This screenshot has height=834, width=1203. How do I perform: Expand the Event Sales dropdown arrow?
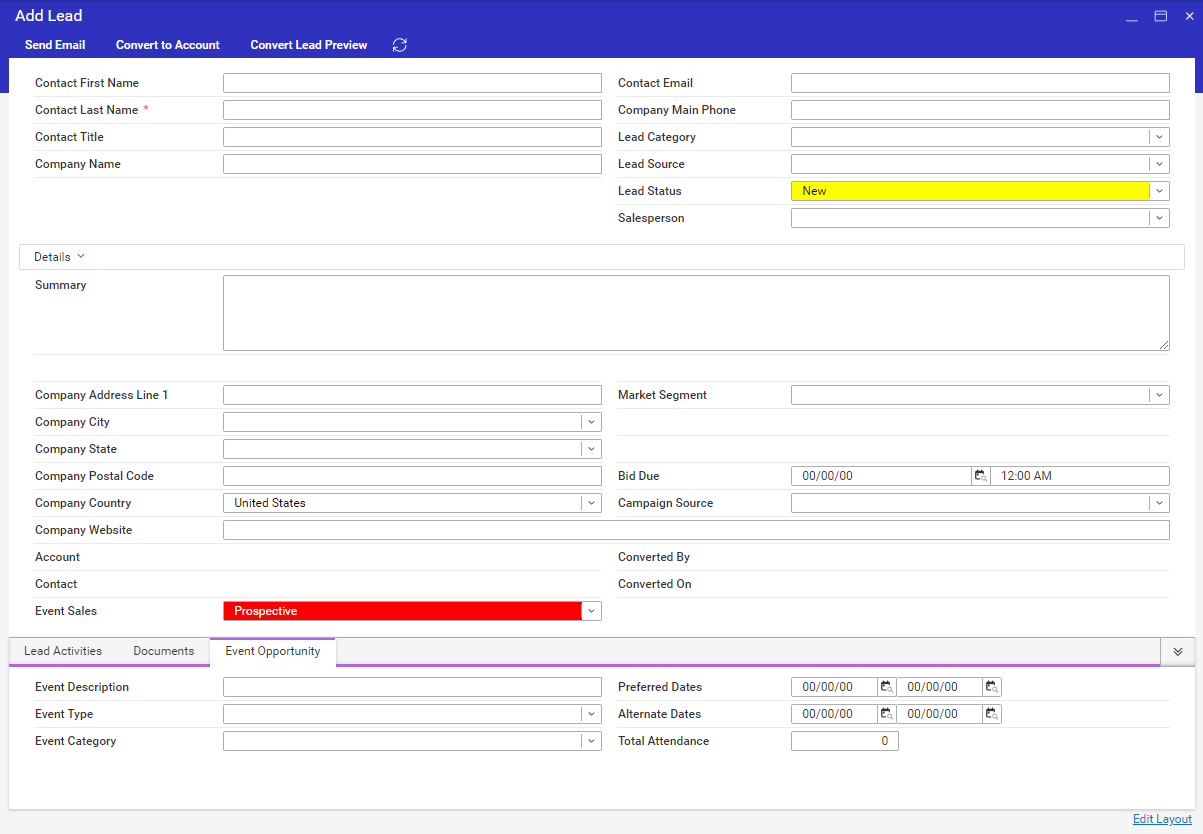coord(591,611)
